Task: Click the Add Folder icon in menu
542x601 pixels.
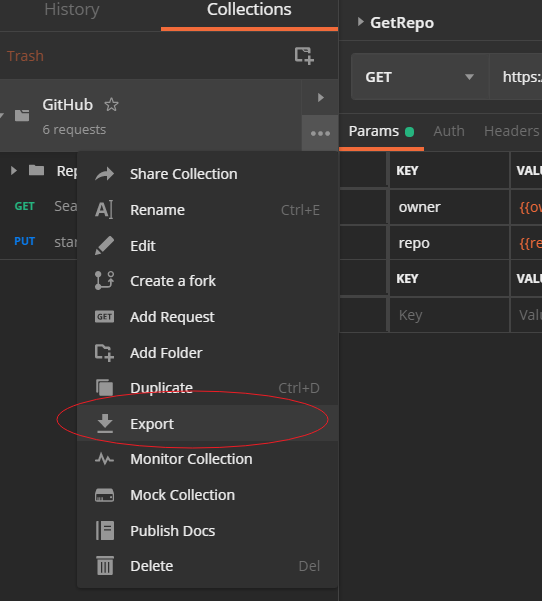Action: click(x=104, y=352)
